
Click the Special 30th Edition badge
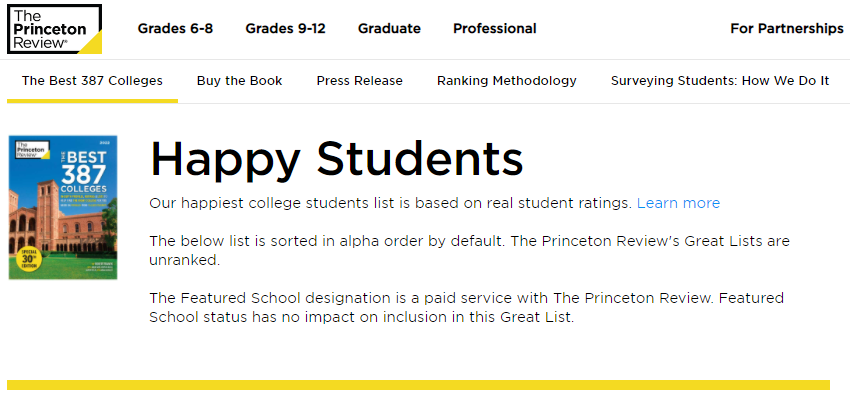tap(25, 259)
